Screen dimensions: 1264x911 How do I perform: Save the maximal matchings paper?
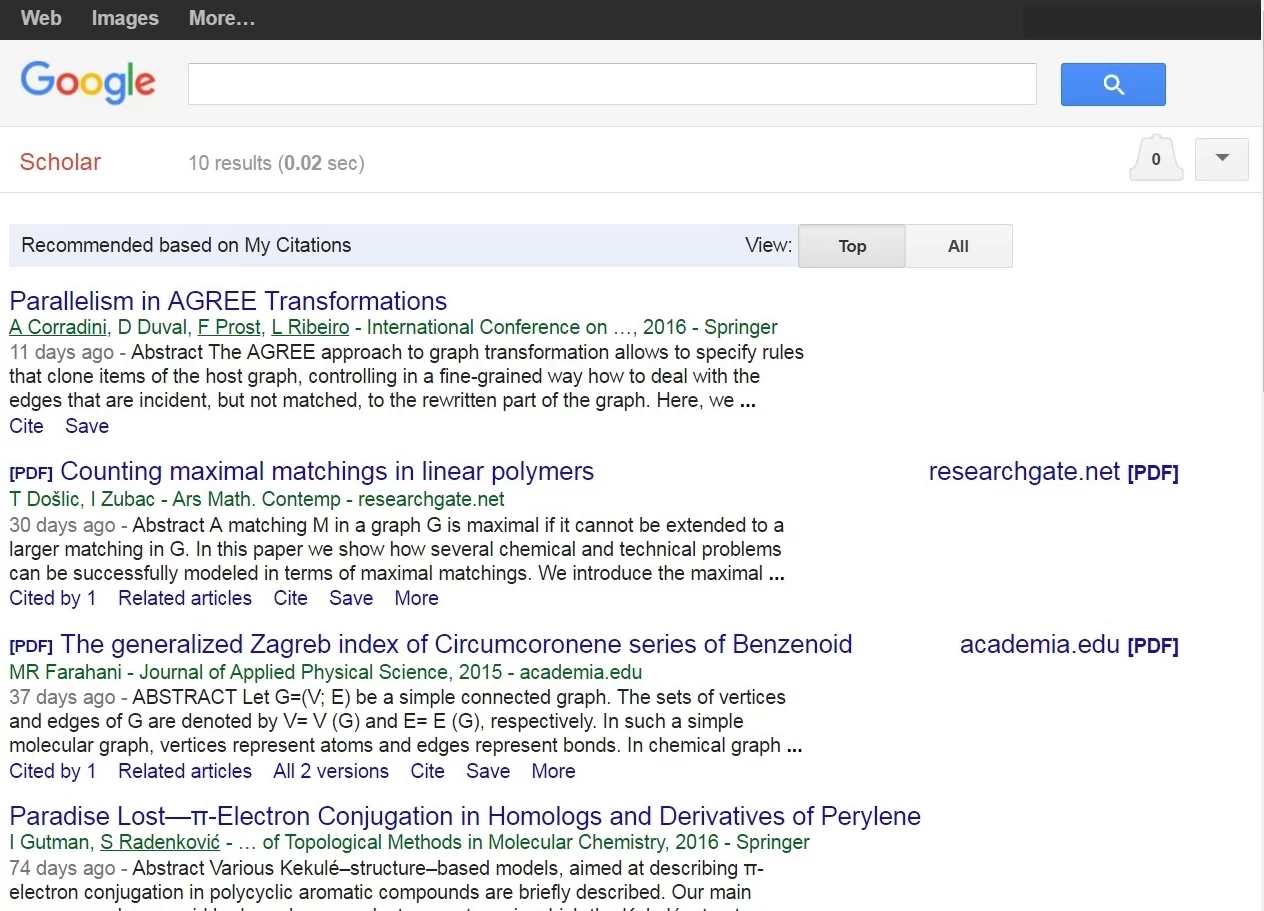[351, 598]
